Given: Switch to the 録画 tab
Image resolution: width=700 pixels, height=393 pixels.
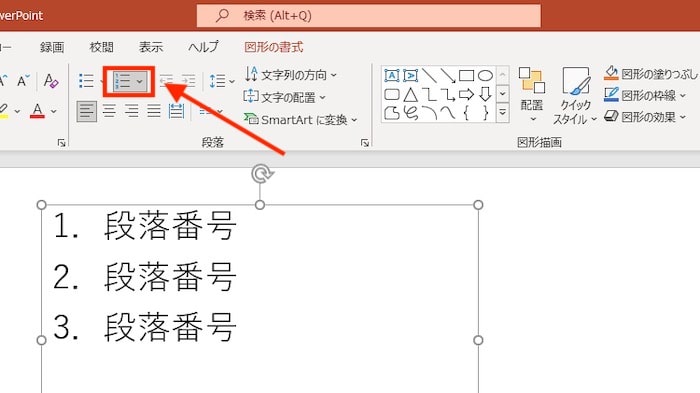Looking at the screenshot, I should [x=52, y=47].
